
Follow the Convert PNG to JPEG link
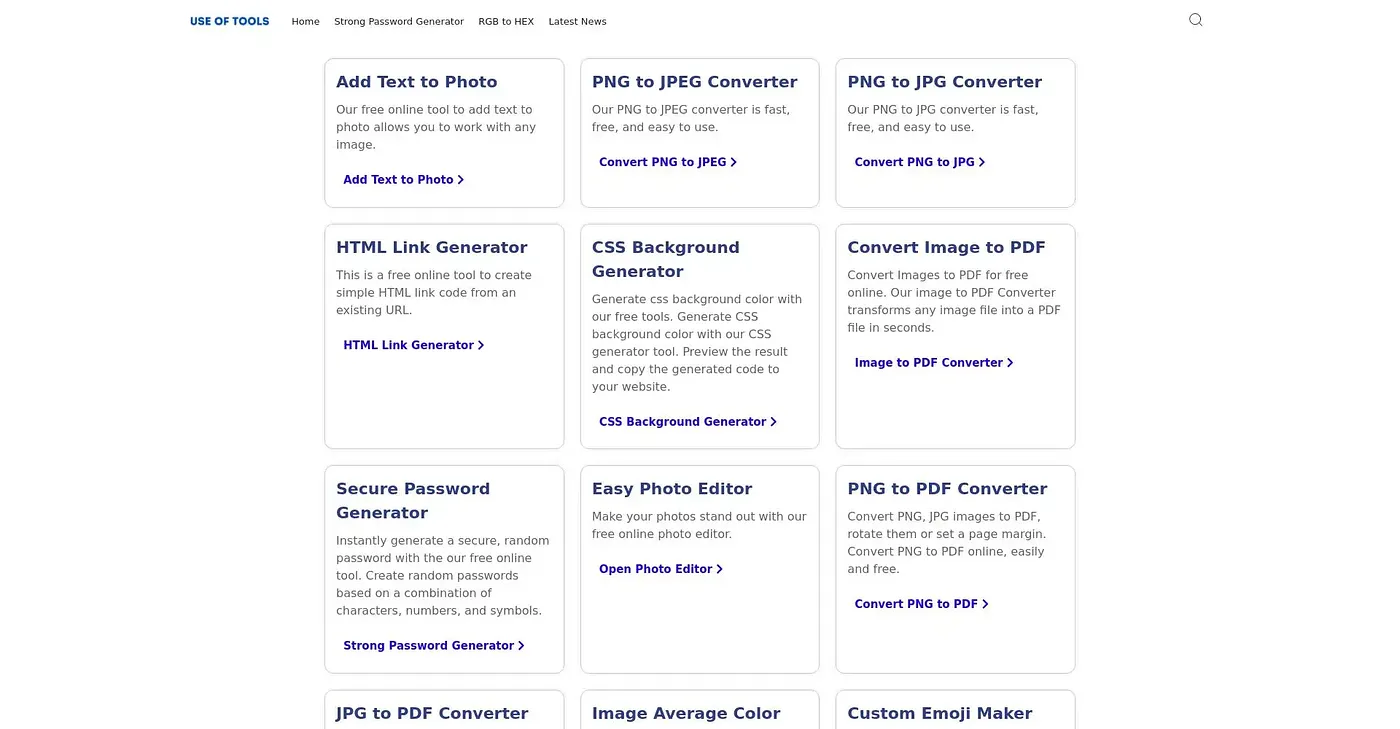pos(667,162)
